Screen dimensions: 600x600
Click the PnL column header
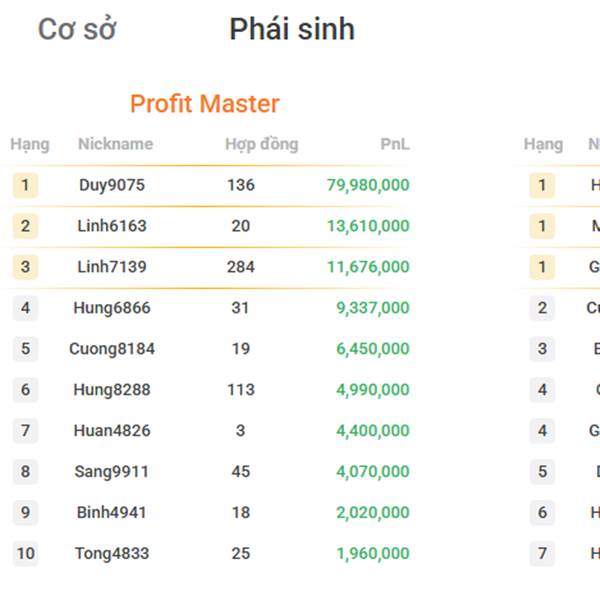click(x=395, y=144)
